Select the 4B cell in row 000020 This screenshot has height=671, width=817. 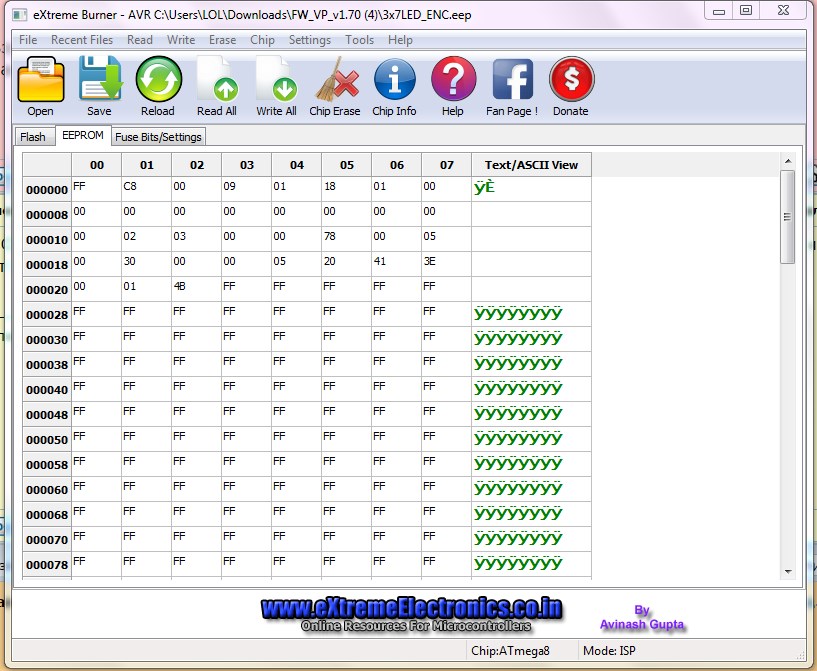click(x=196, y=289)
